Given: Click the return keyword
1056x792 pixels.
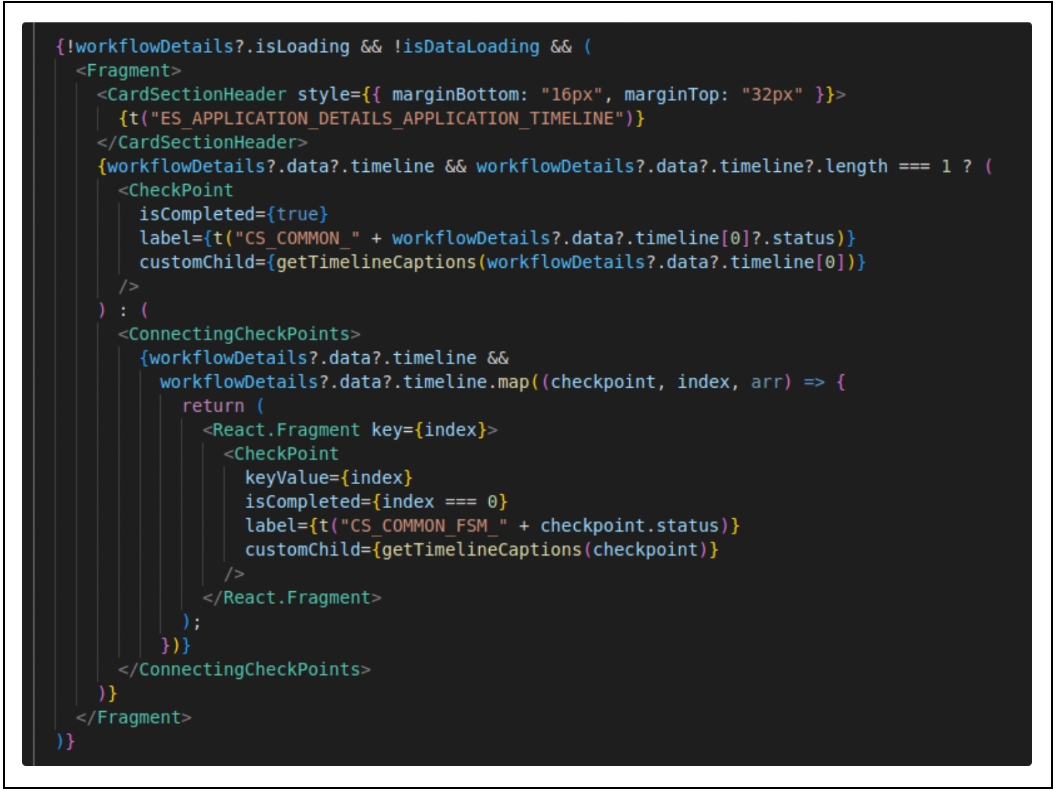Looking at the screenshot, I should (213, 406).
